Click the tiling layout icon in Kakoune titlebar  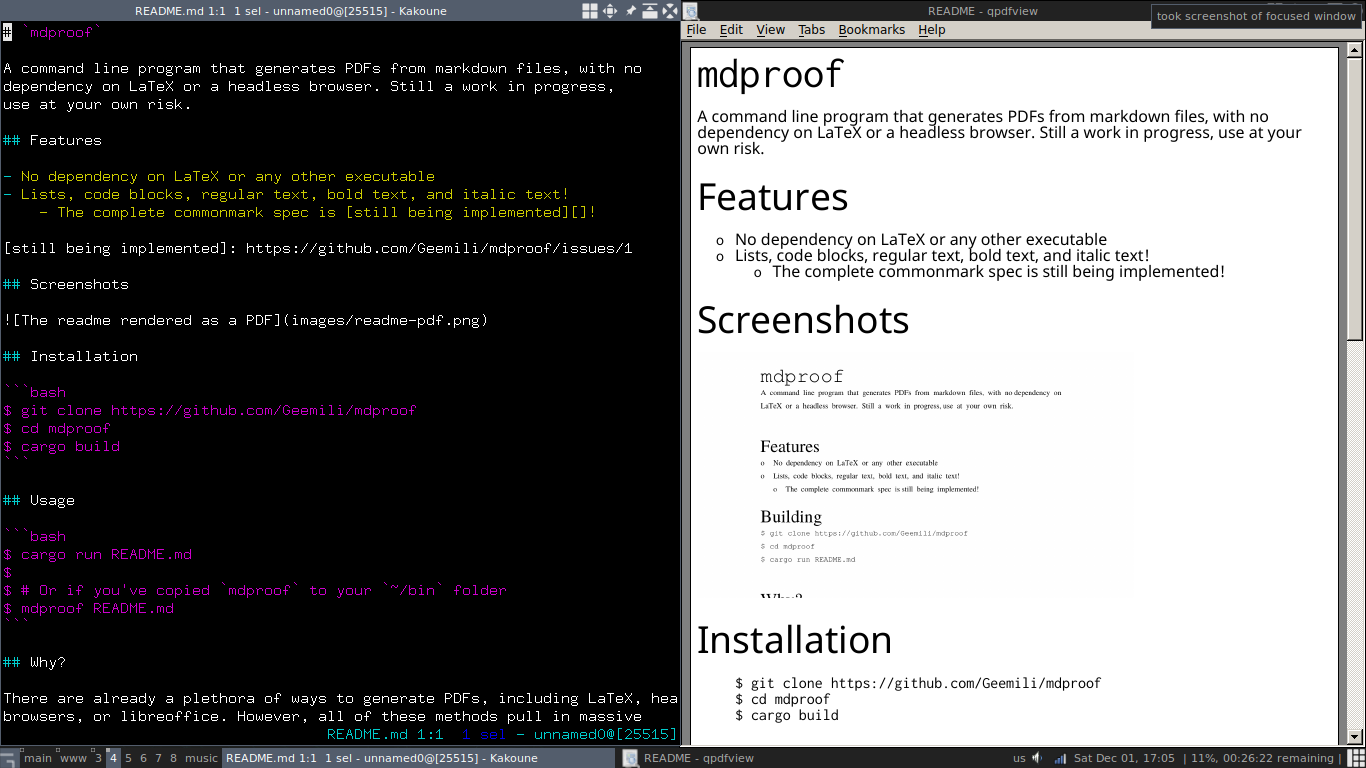tap(590, 11)
